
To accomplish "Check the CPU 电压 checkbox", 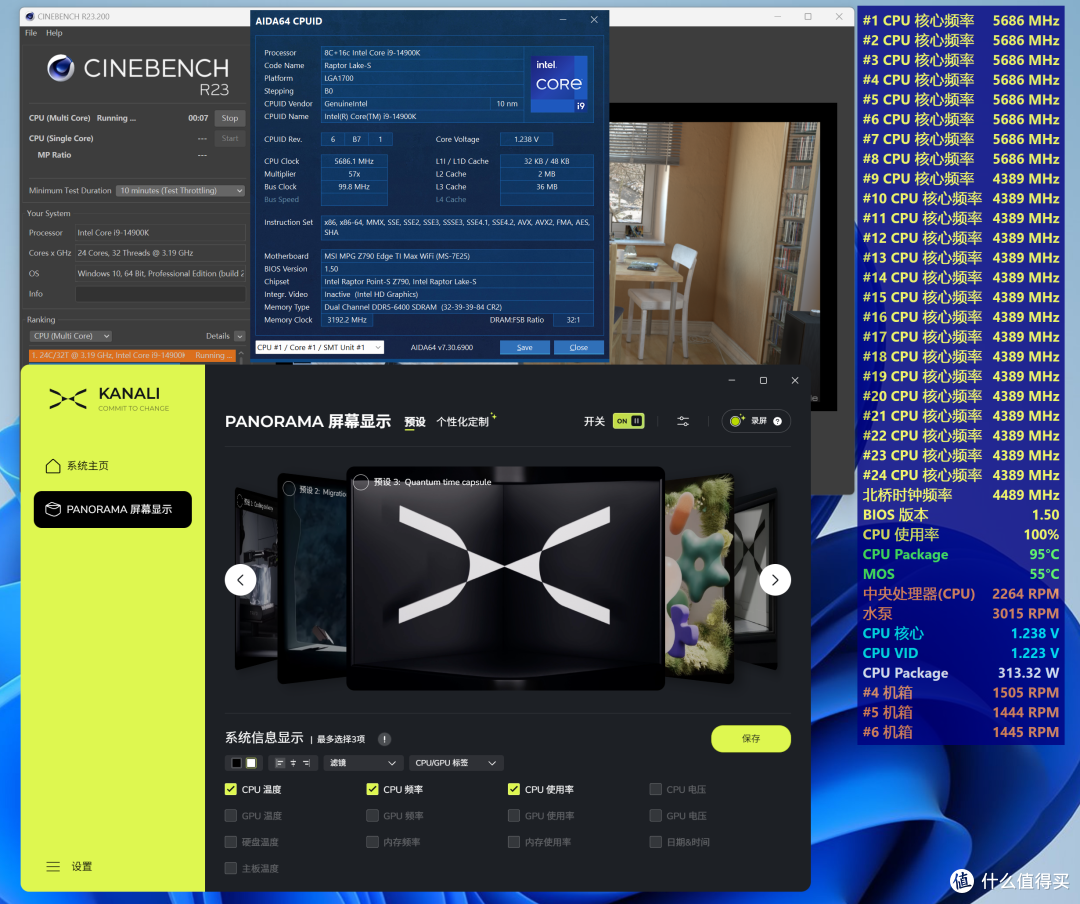I will click(x=656, y=789).
